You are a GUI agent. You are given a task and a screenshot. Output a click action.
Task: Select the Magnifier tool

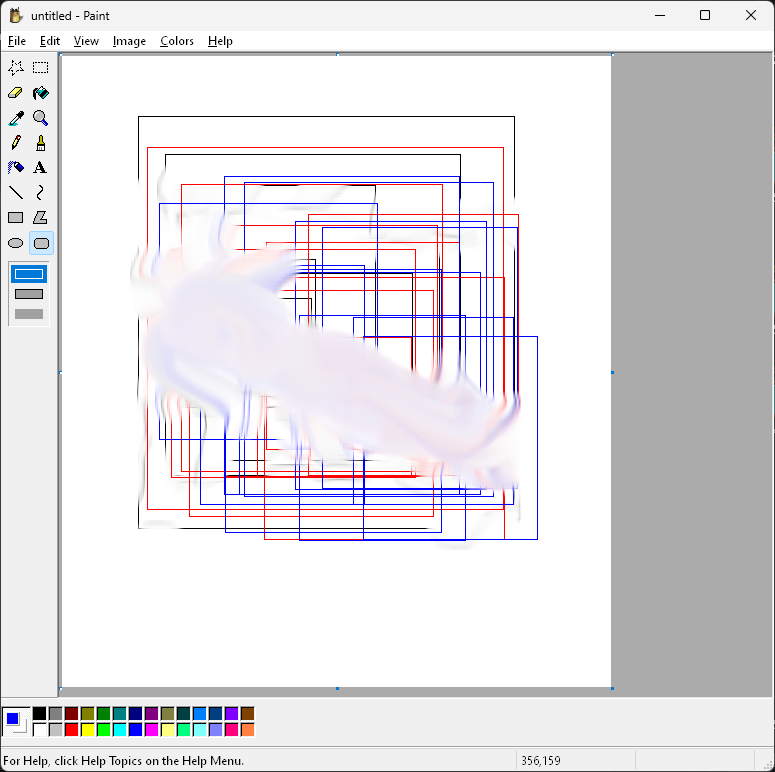tap(41, 118)
